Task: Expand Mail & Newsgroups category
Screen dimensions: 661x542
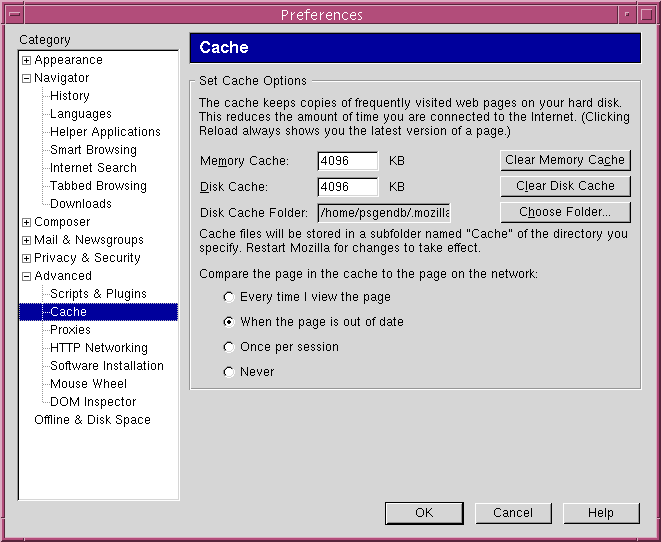Action: pos(26,240)
